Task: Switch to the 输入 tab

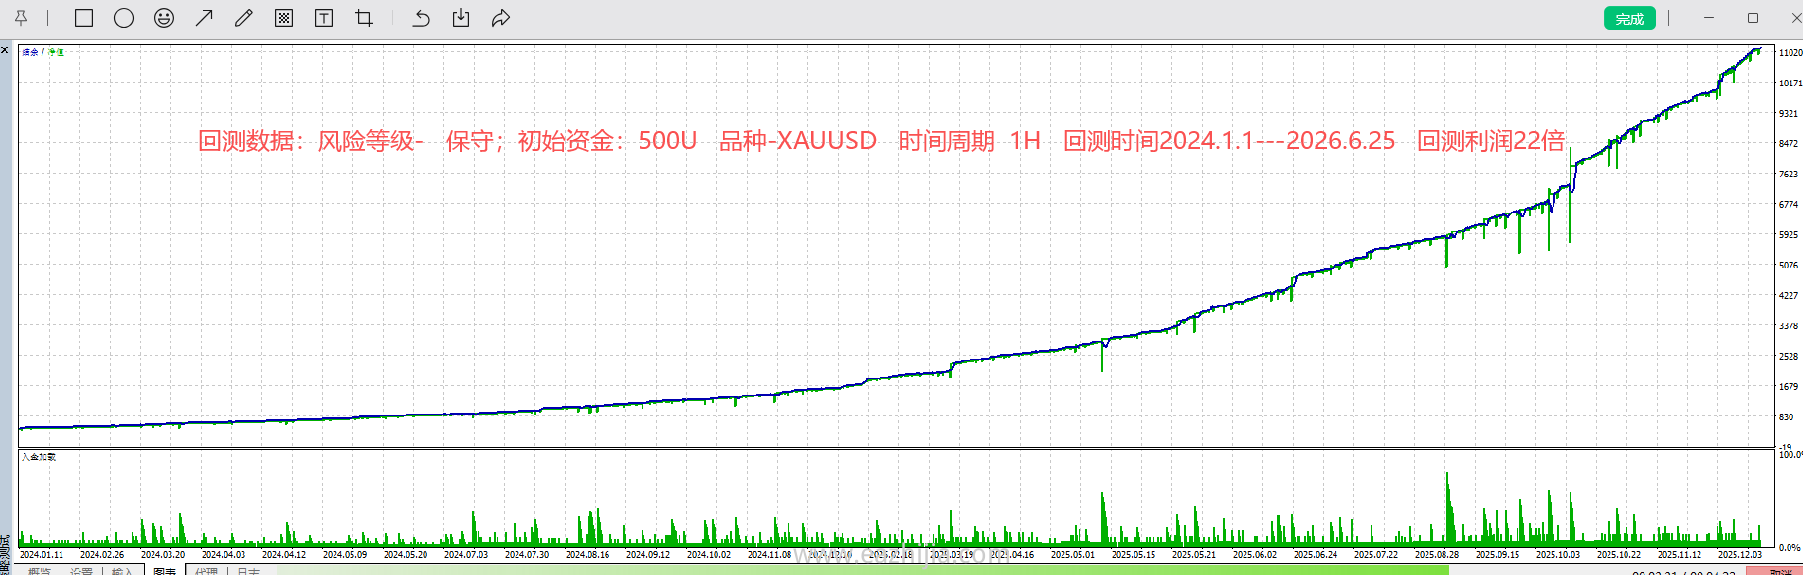Action: (123, 571)
